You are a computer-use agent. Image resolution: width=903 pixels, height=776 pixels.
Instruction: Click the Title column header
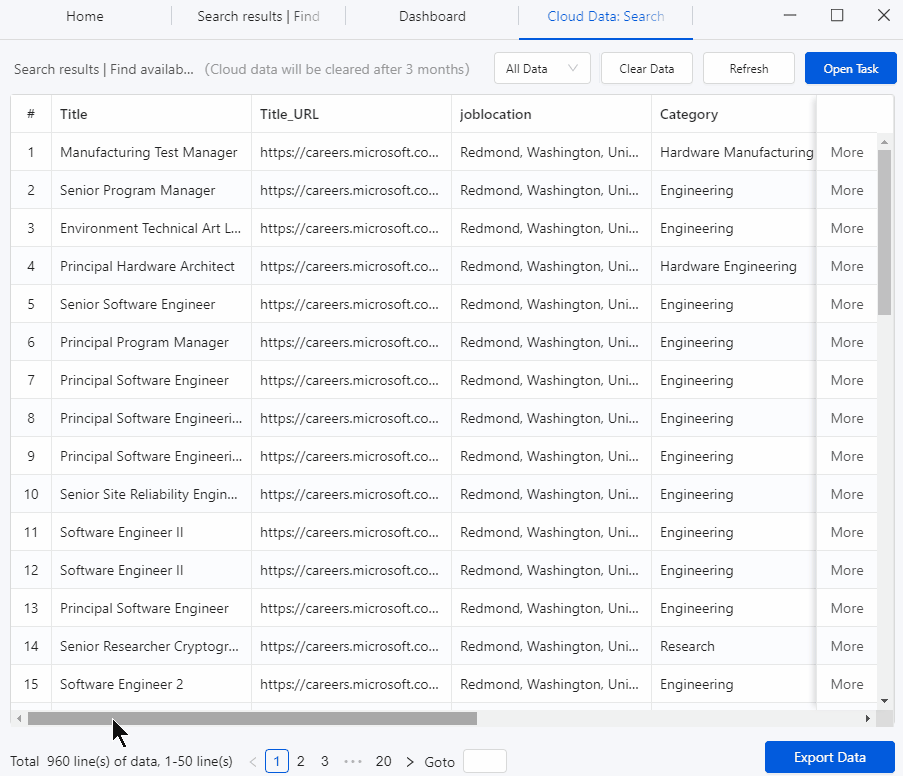click(151, 114)
